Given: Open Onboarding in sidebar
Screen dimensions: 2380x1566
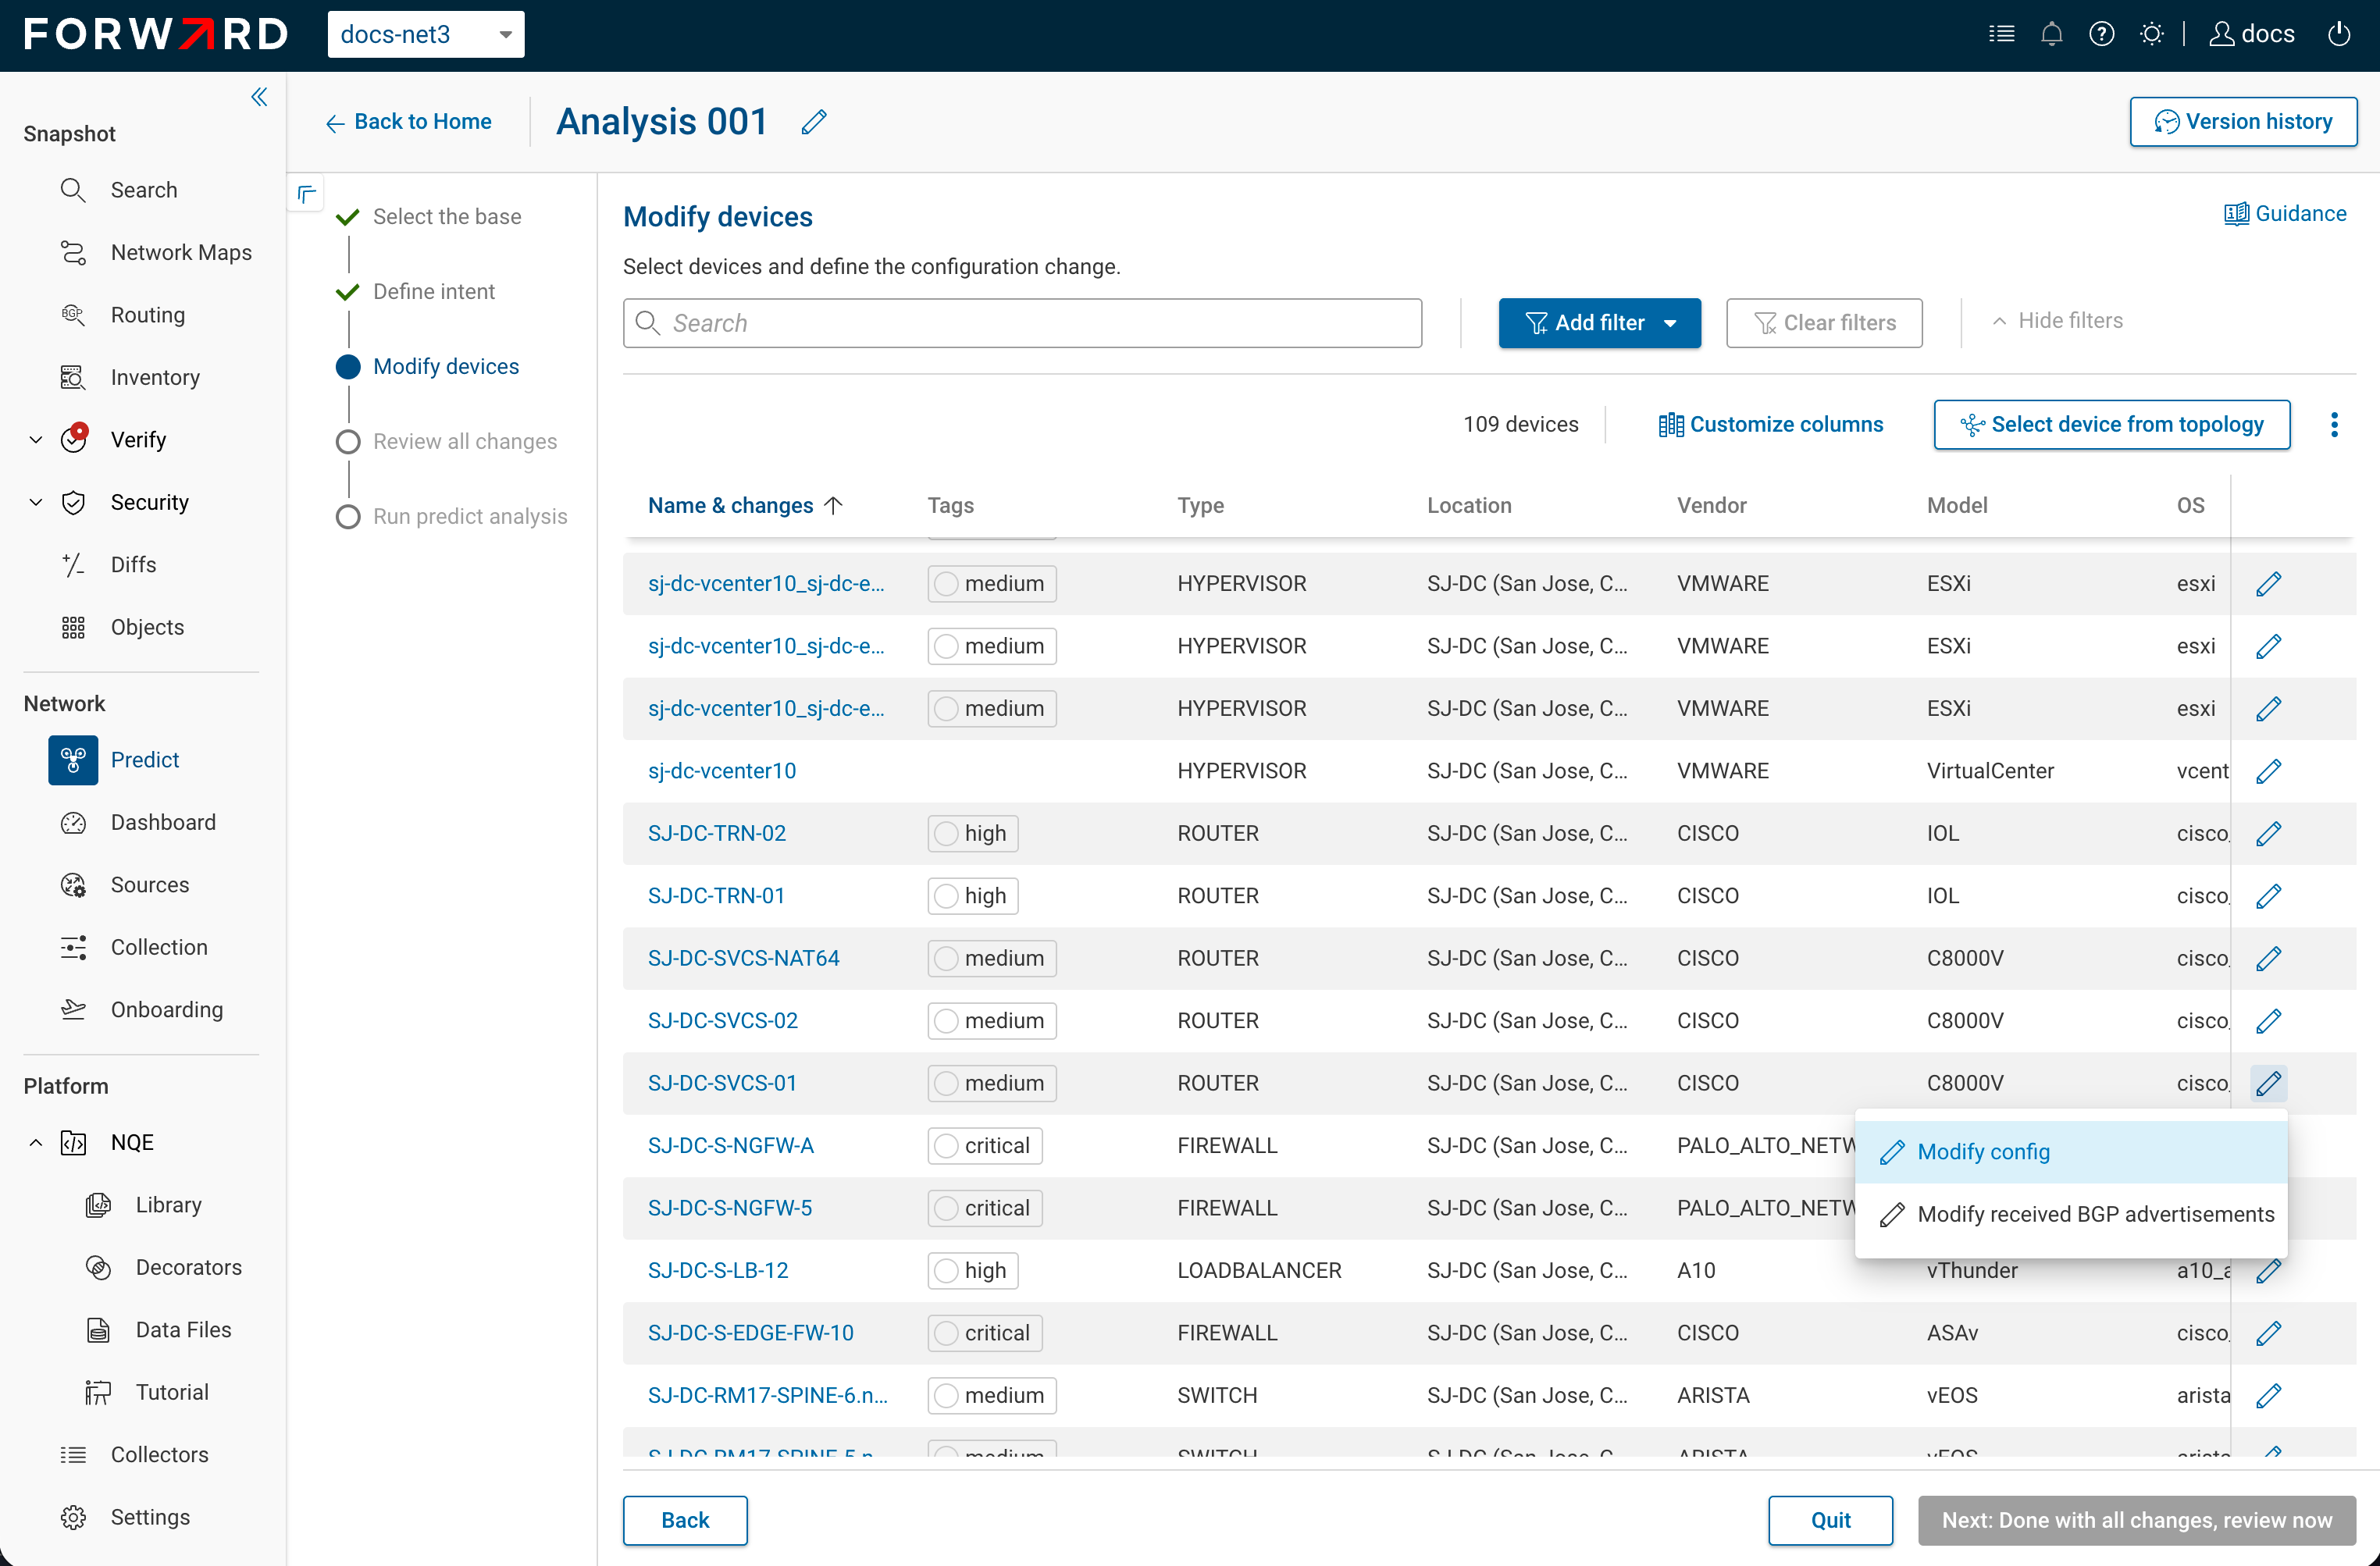Looking at the screenshot, I should point(166,1010).
